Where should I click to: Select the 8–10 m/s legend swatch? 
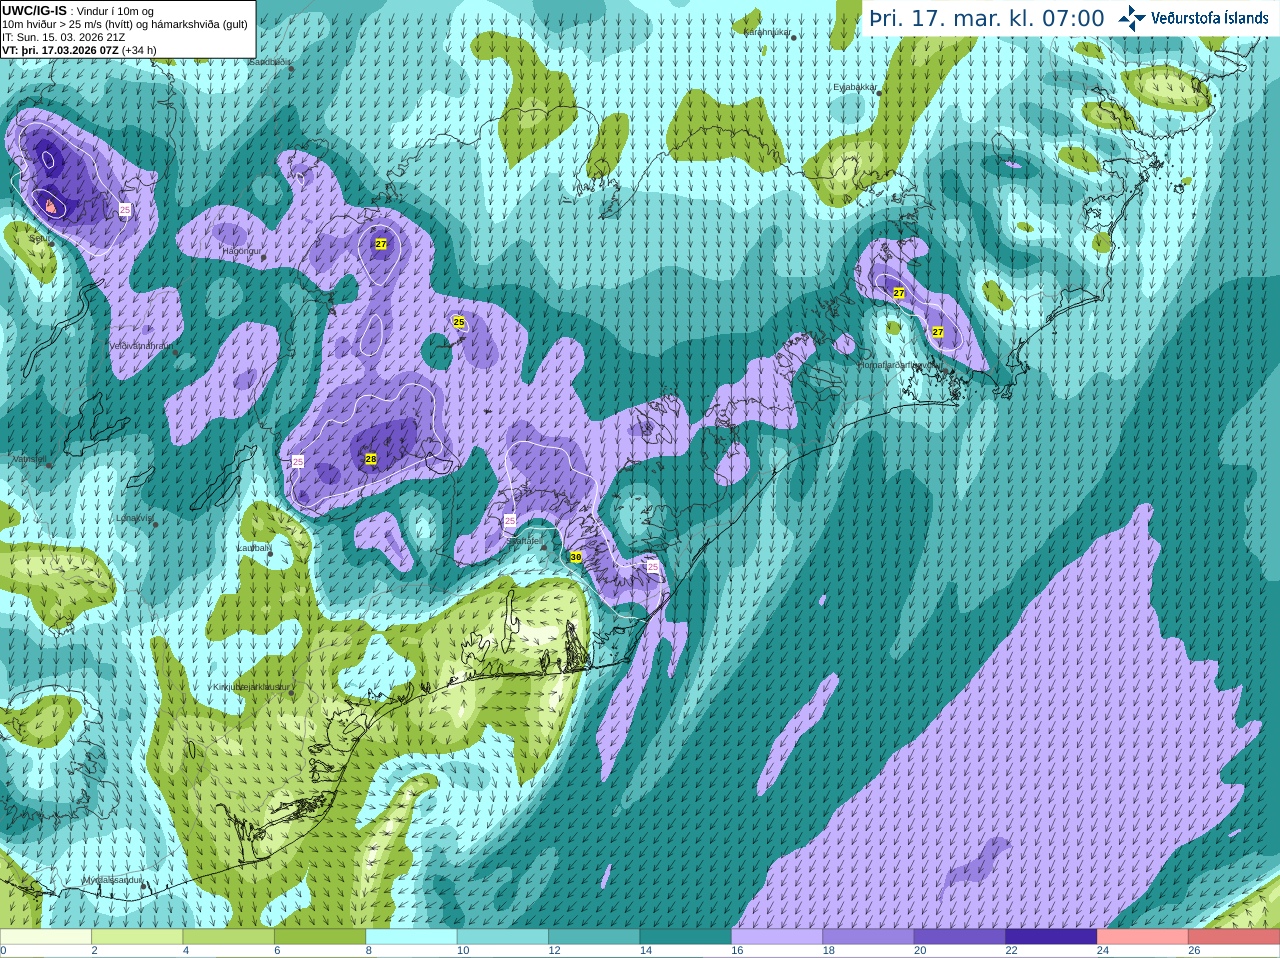coord(412,937)
